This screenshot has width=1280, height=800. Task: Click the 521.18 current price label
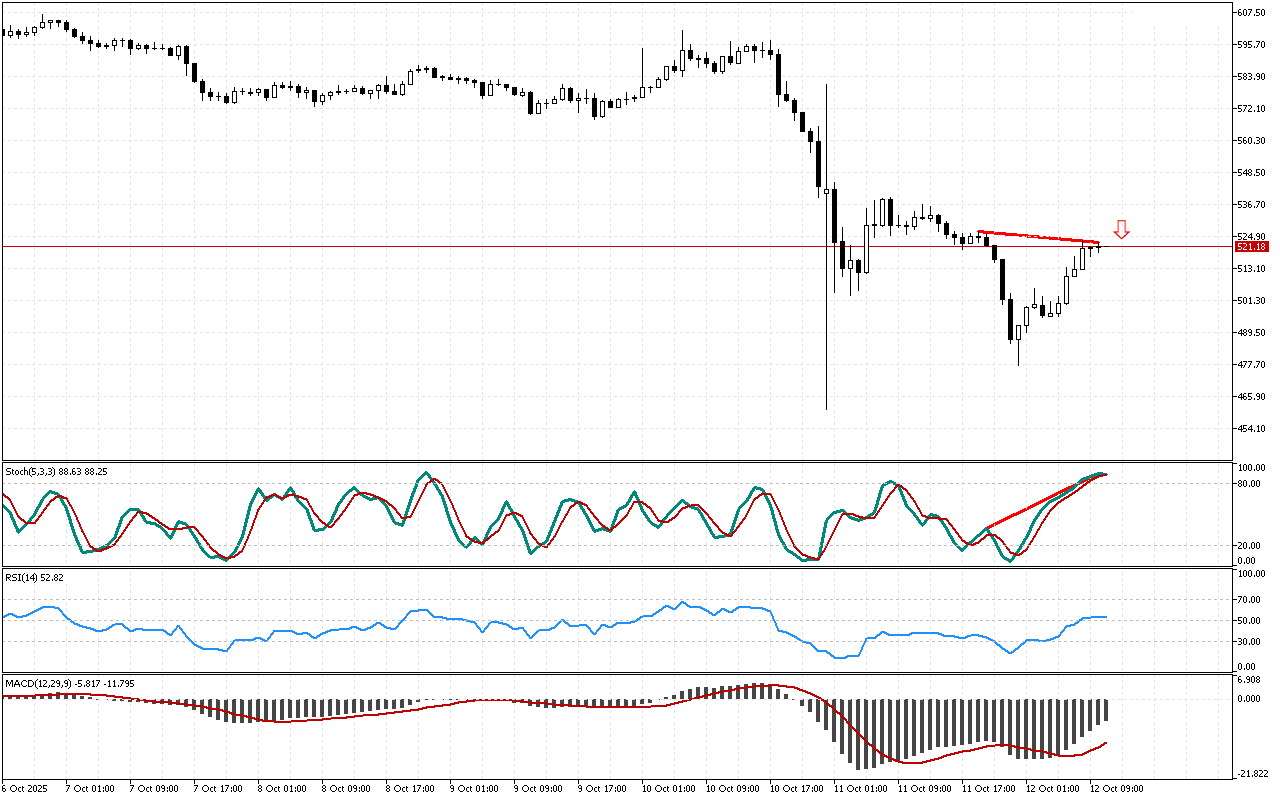point(1252,246)
